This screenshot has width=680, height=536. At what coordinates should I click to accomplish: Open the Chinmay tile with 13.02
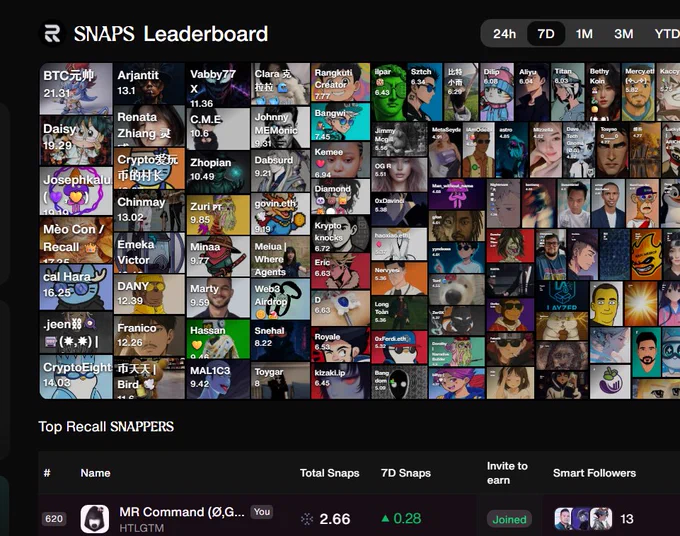[149, 210]
